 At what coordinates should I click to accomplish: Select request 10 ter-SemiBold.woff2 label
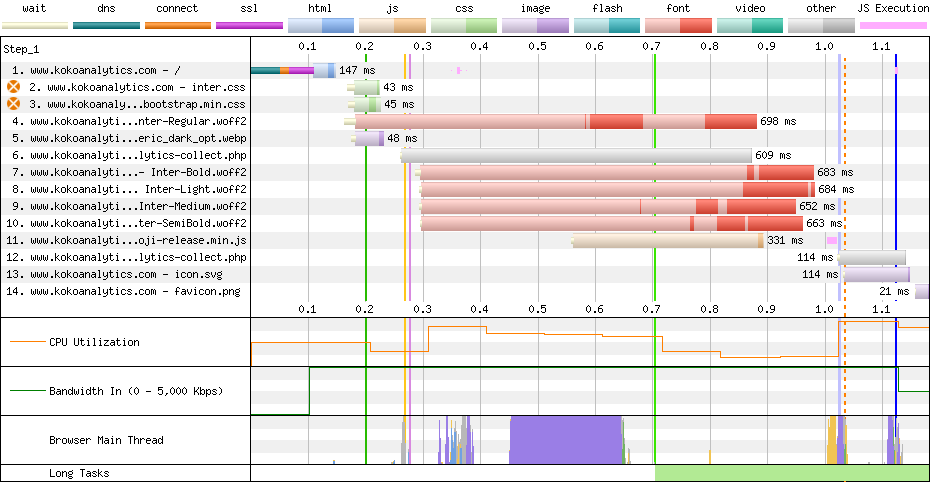tap(126, 223)
